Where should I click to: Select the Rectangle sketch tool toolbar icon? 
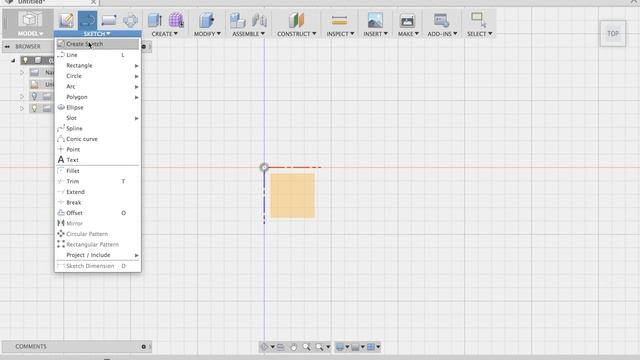pyautogui.click(x=109, y=20)
